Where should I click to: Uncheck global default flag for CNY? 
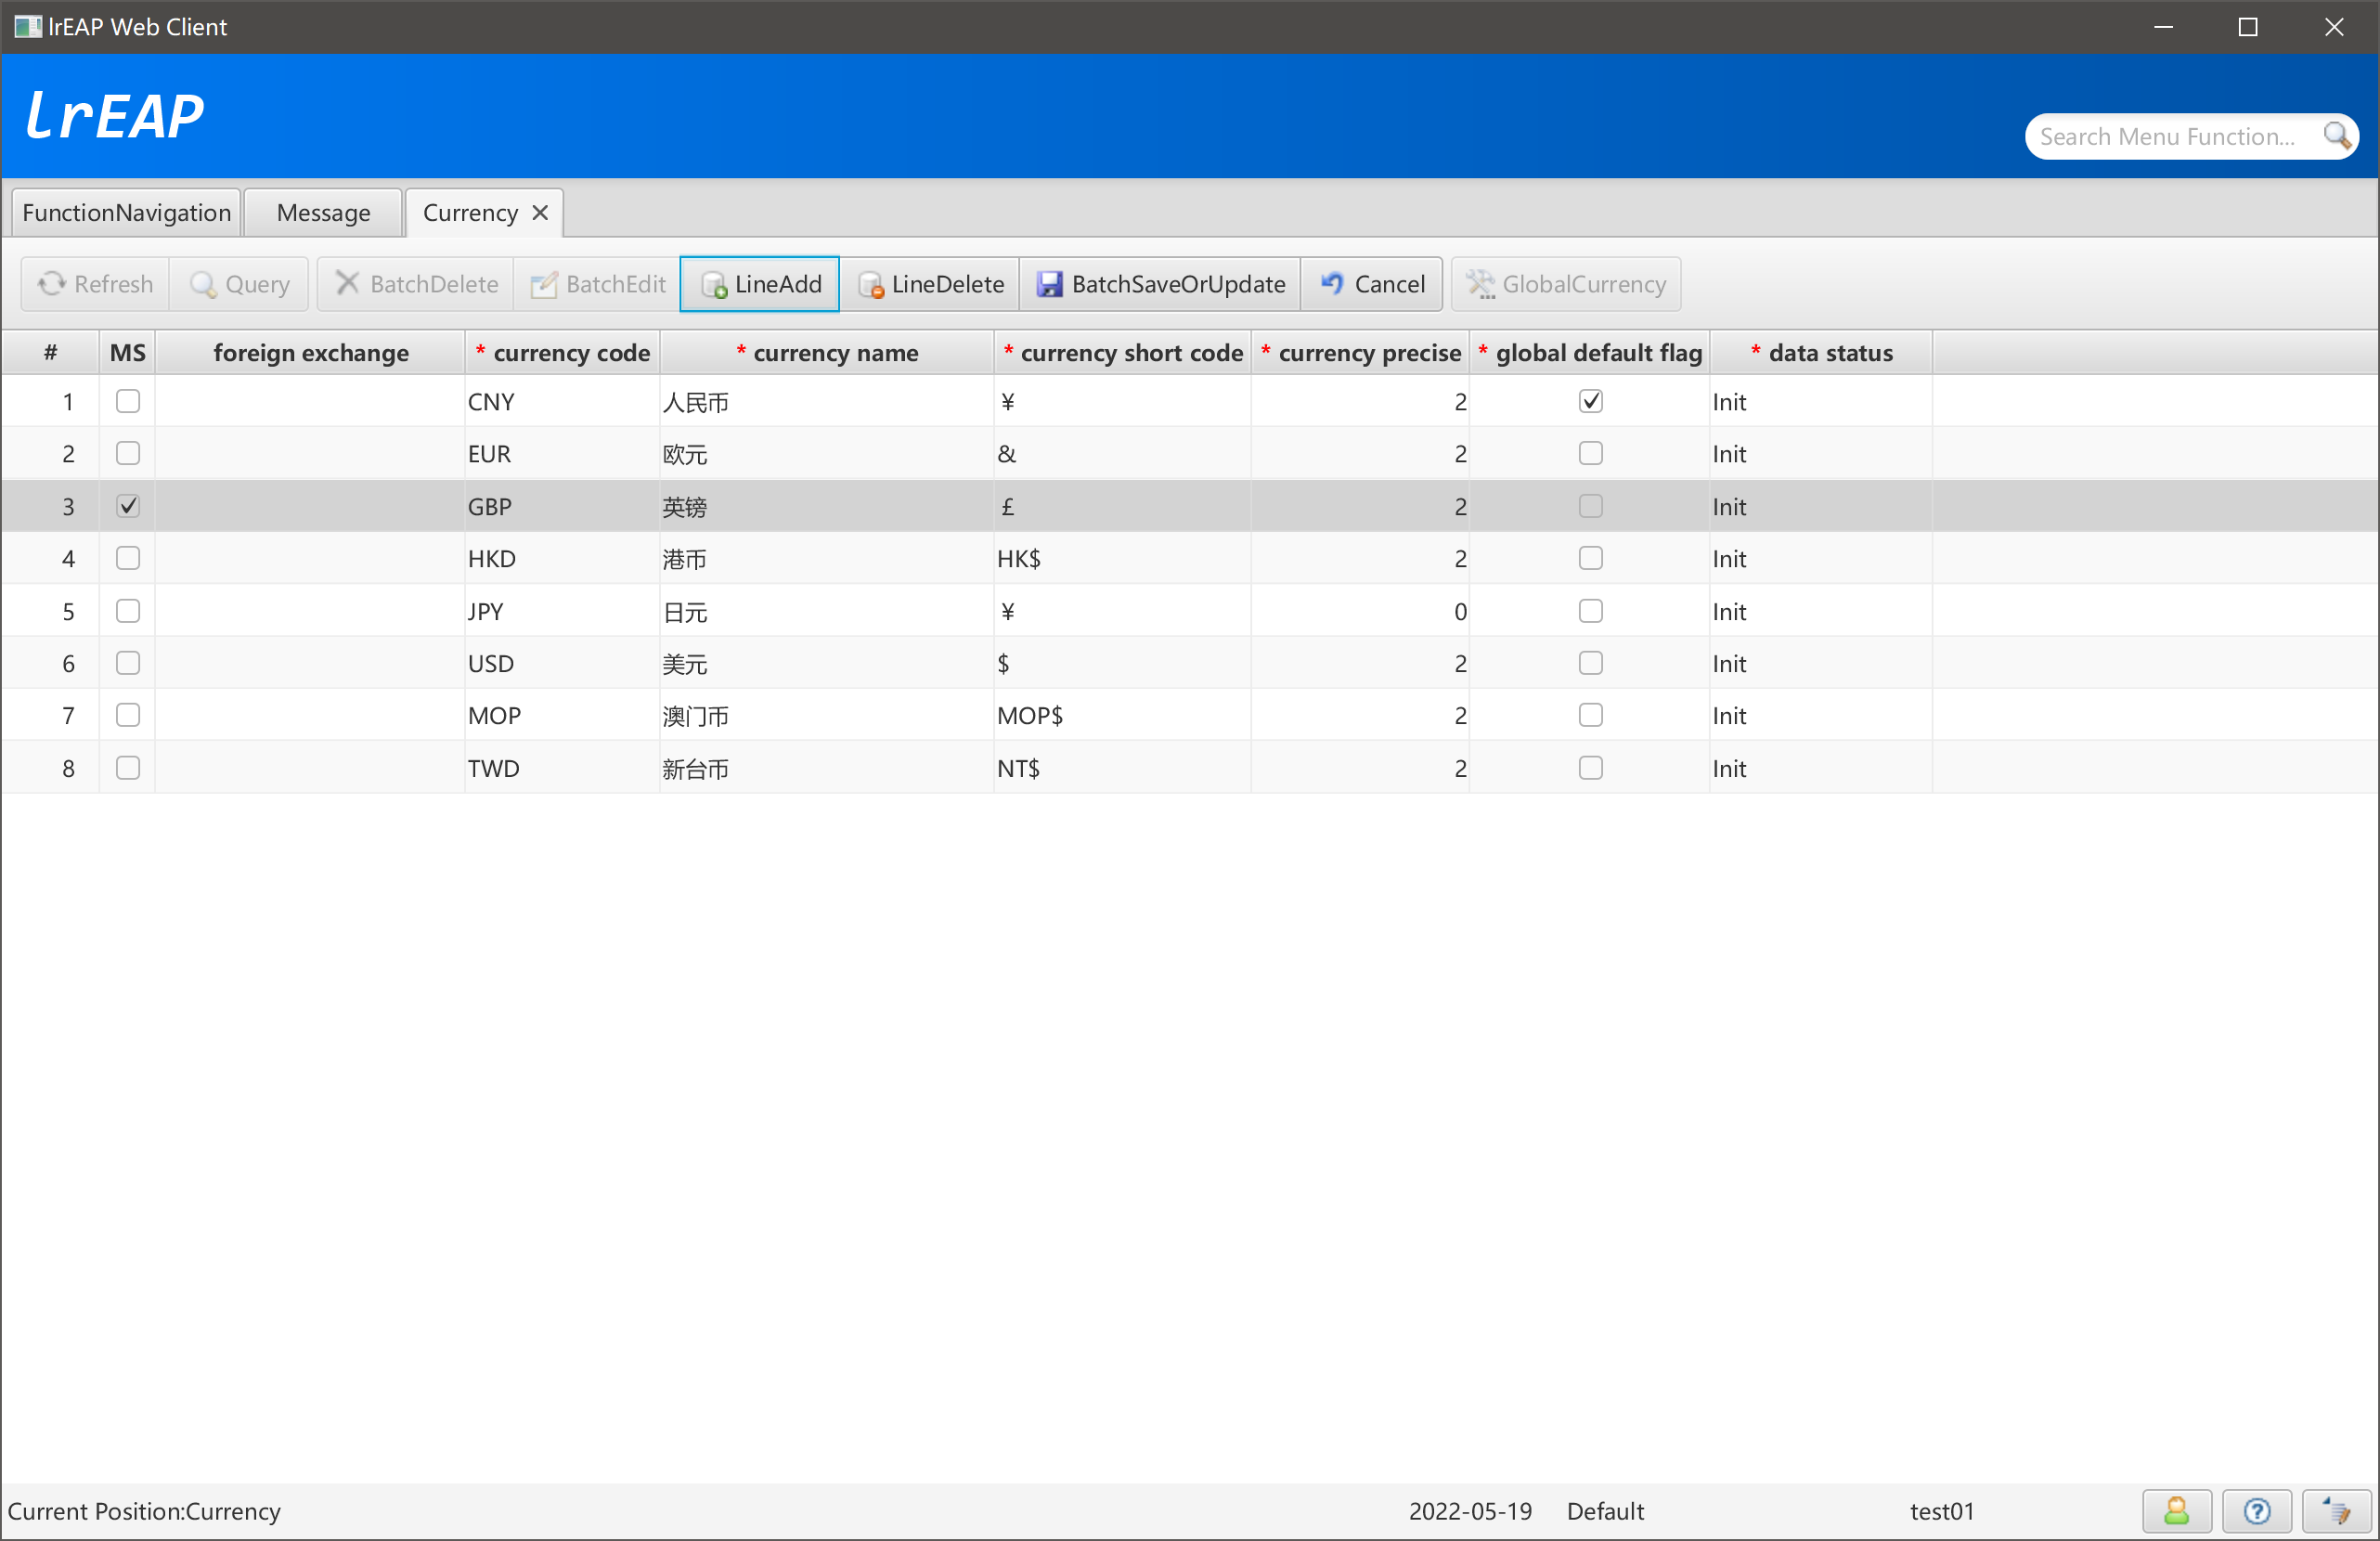1590,401
